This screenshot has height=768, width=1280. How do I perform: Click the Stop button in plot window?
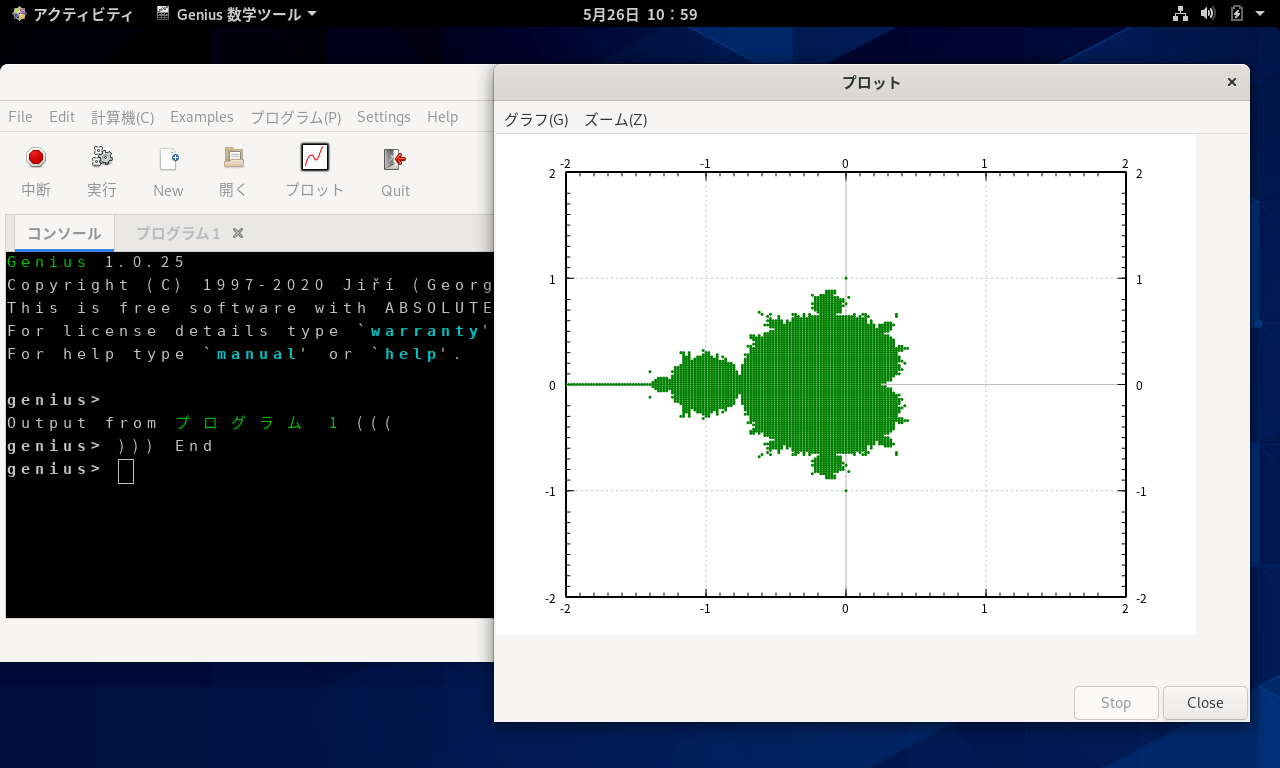tap(1116, 702)
